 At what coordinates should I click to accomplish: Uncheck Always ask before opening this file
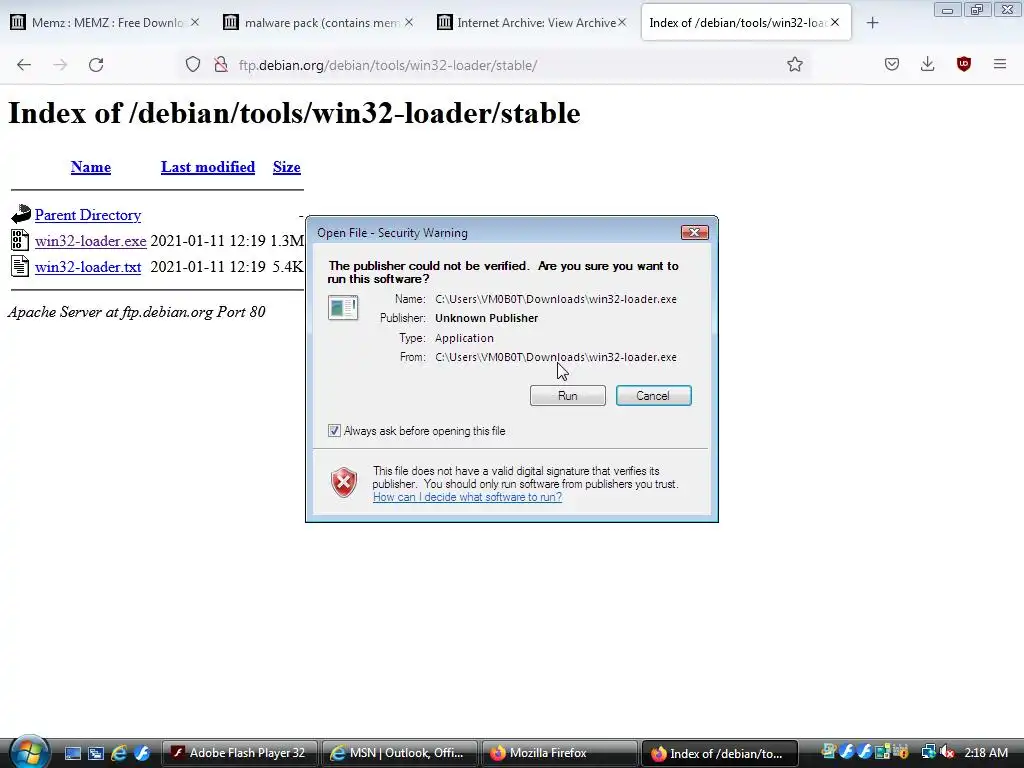334,431
